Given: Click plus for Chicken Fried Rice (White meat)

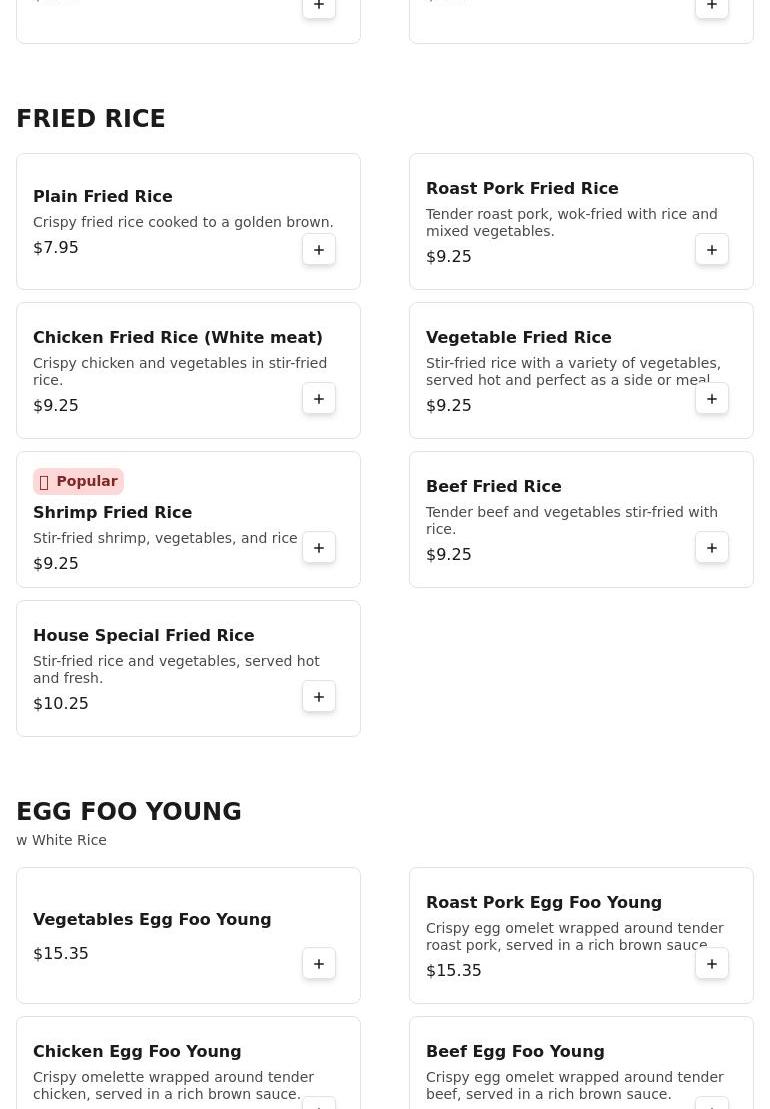Looking at the screenshot, I should (319, 399).
